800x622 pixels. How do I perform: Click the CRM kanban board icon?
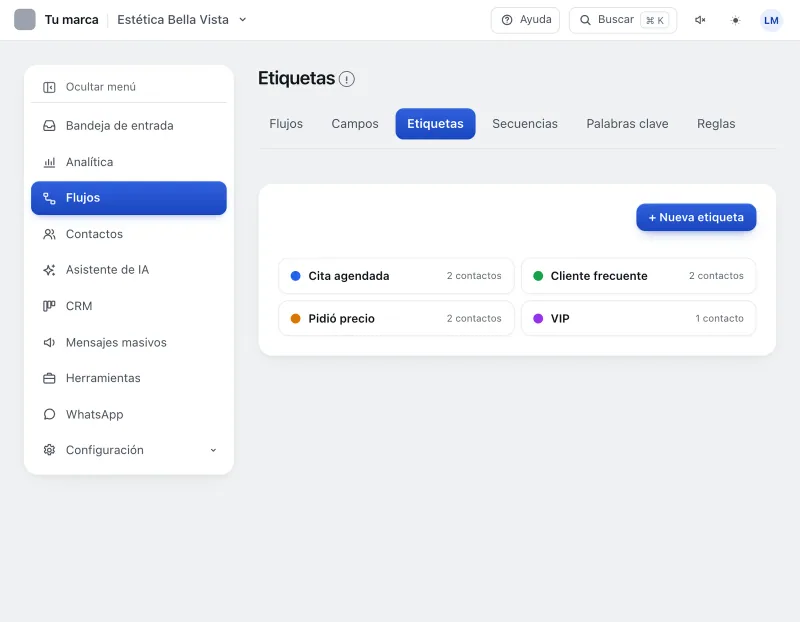(49, 306)
